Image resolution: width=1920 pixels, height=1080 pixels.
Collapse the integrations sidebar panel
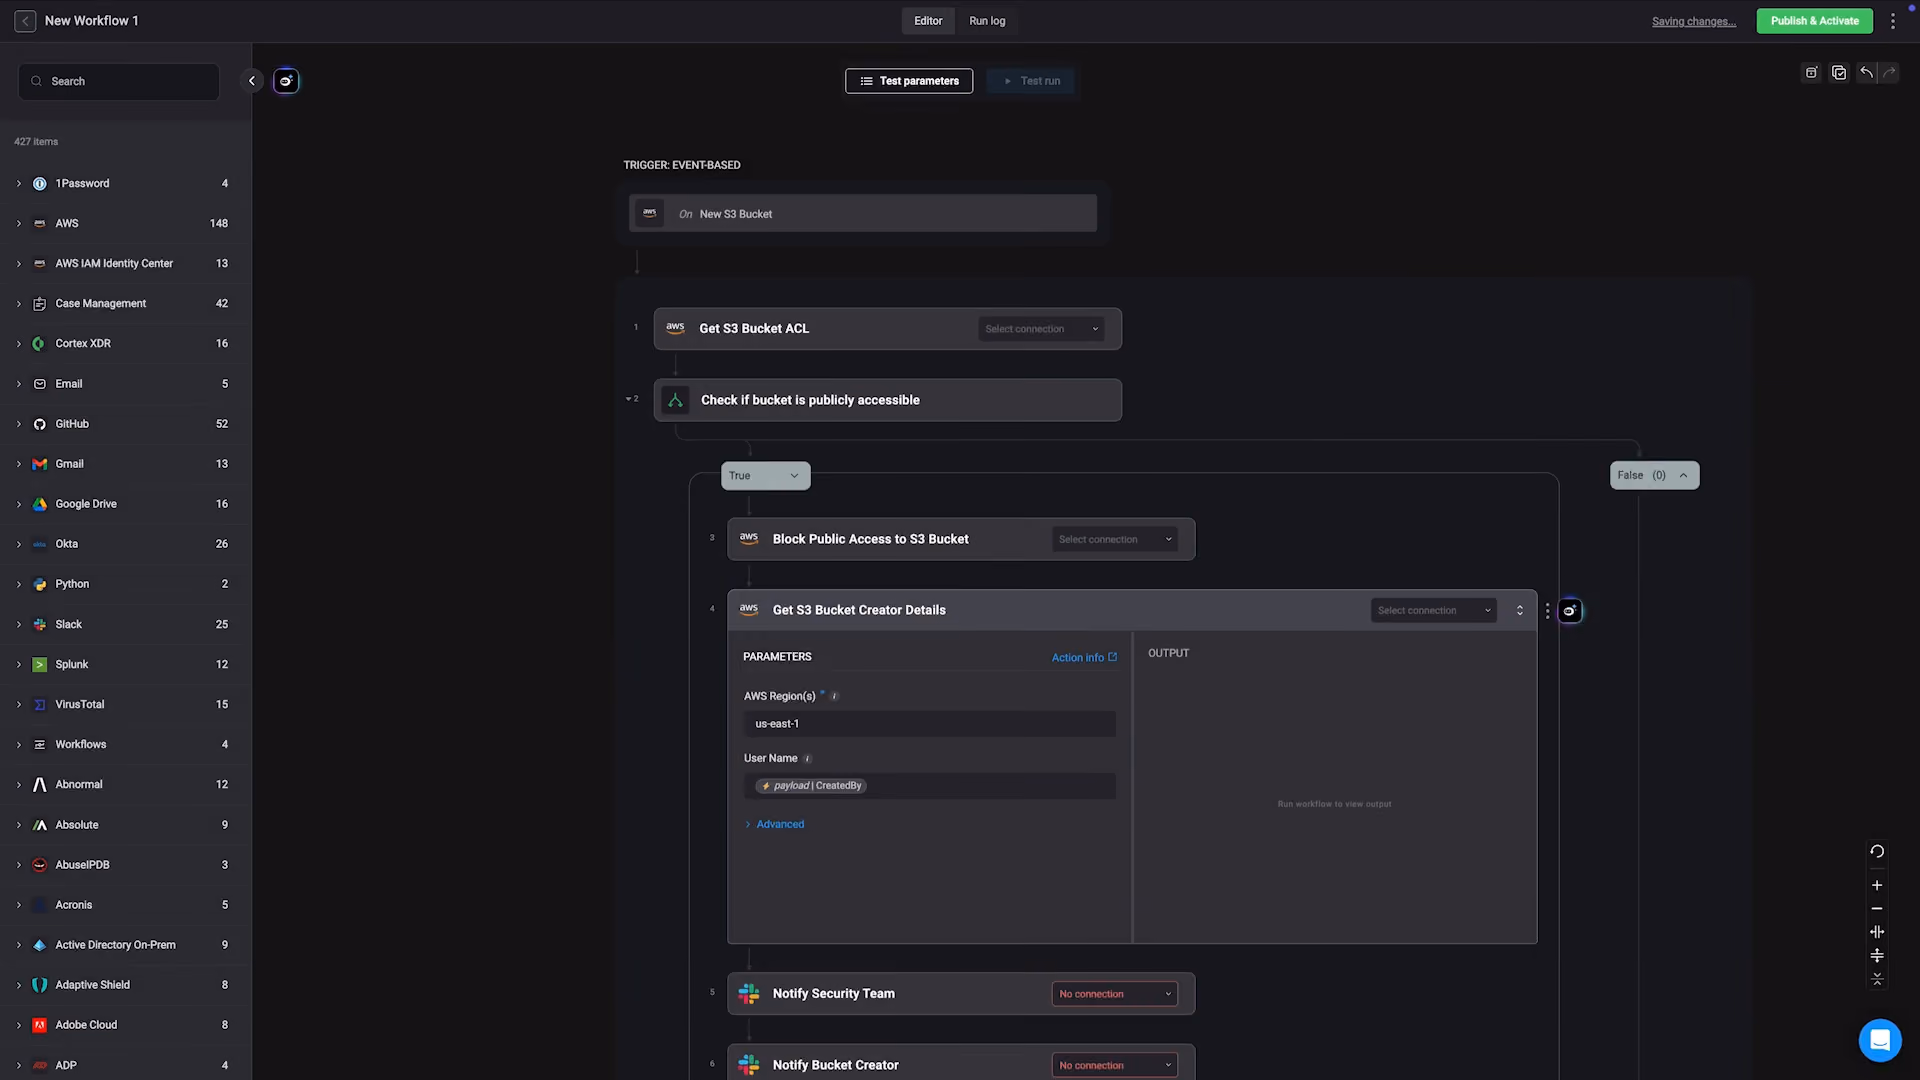coord(252,81)
